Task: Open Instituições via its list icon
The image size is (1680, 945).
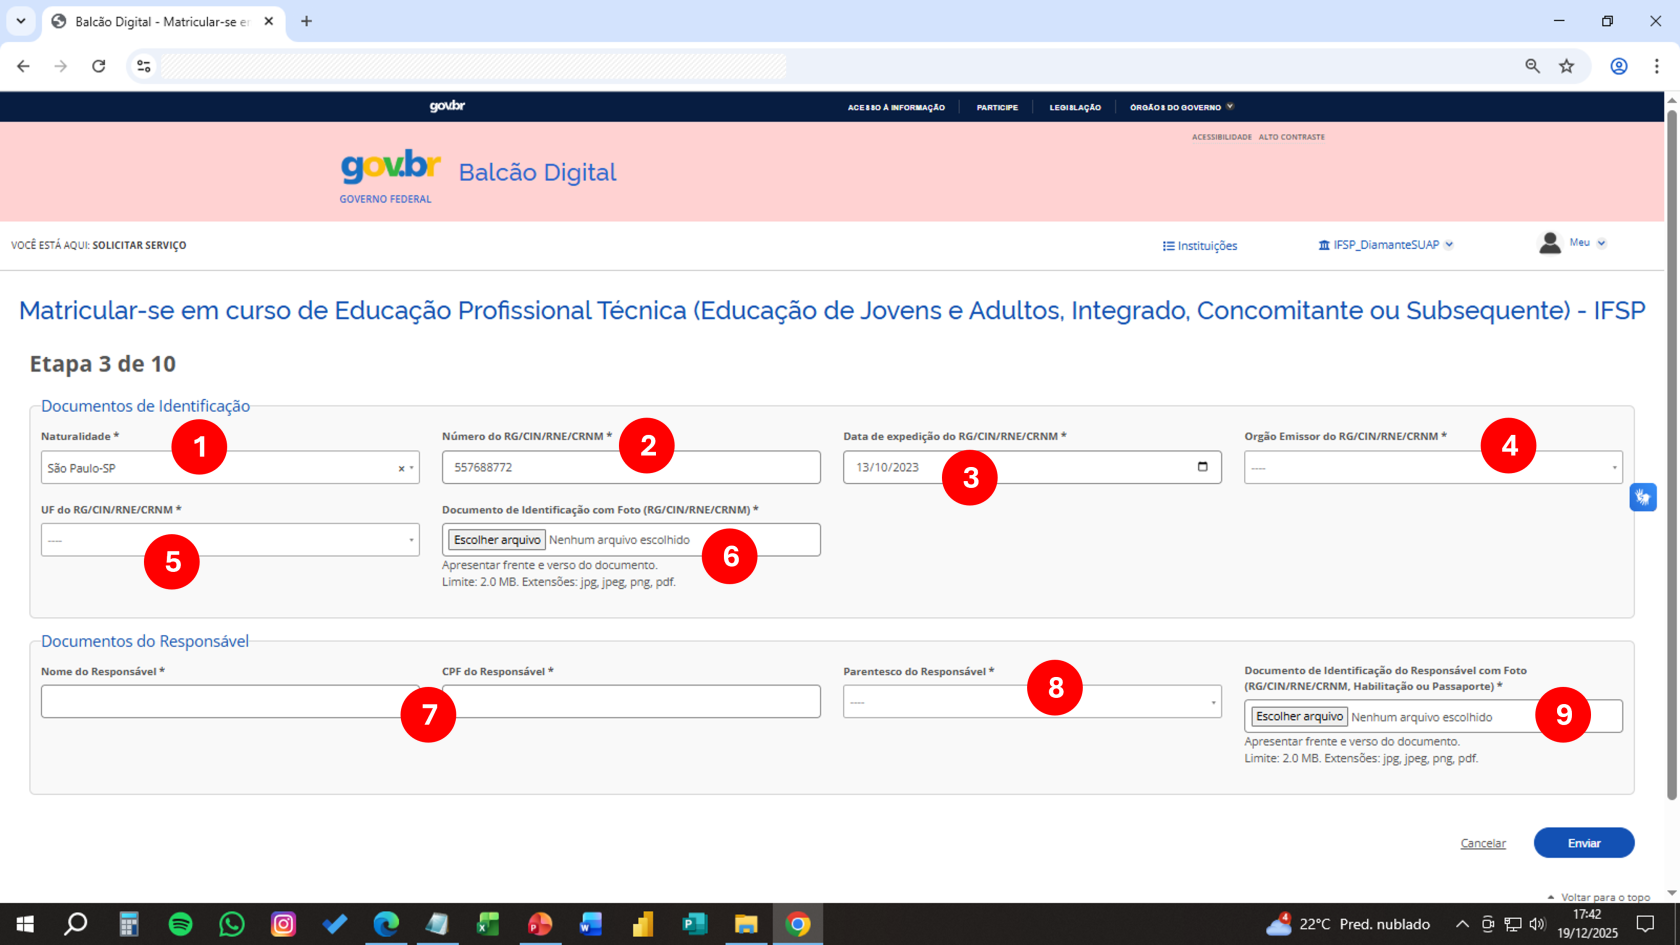Action: (1166, 245)
